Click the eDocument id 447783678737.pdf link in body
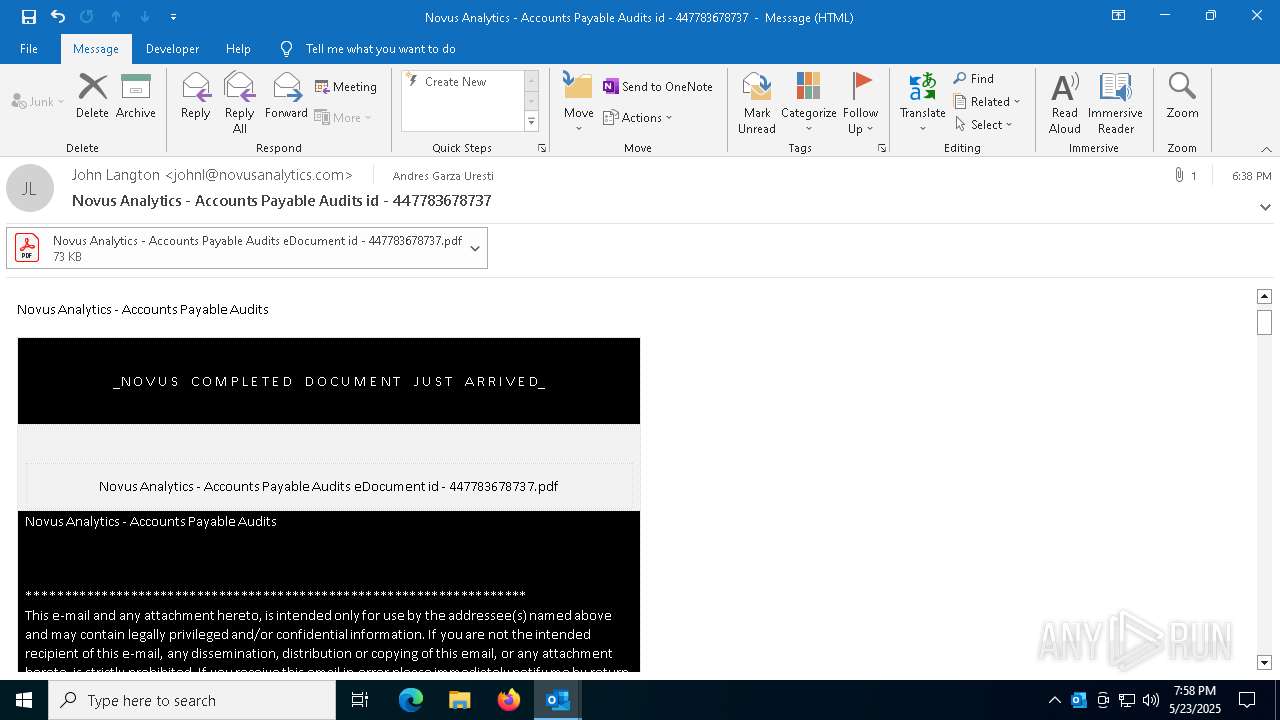Viewport: 1280px width, 720px height. pos(328,486)
